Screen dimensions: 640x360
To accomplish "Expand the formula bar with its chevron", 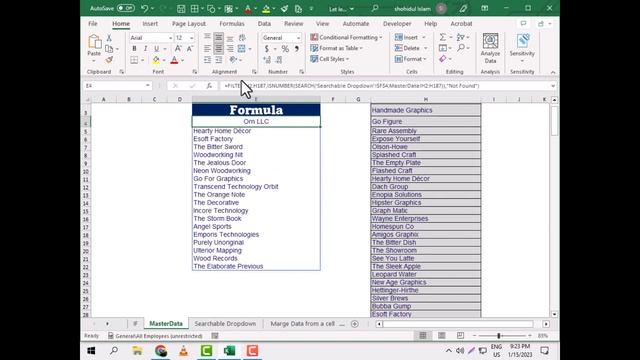I will point(553,86).
